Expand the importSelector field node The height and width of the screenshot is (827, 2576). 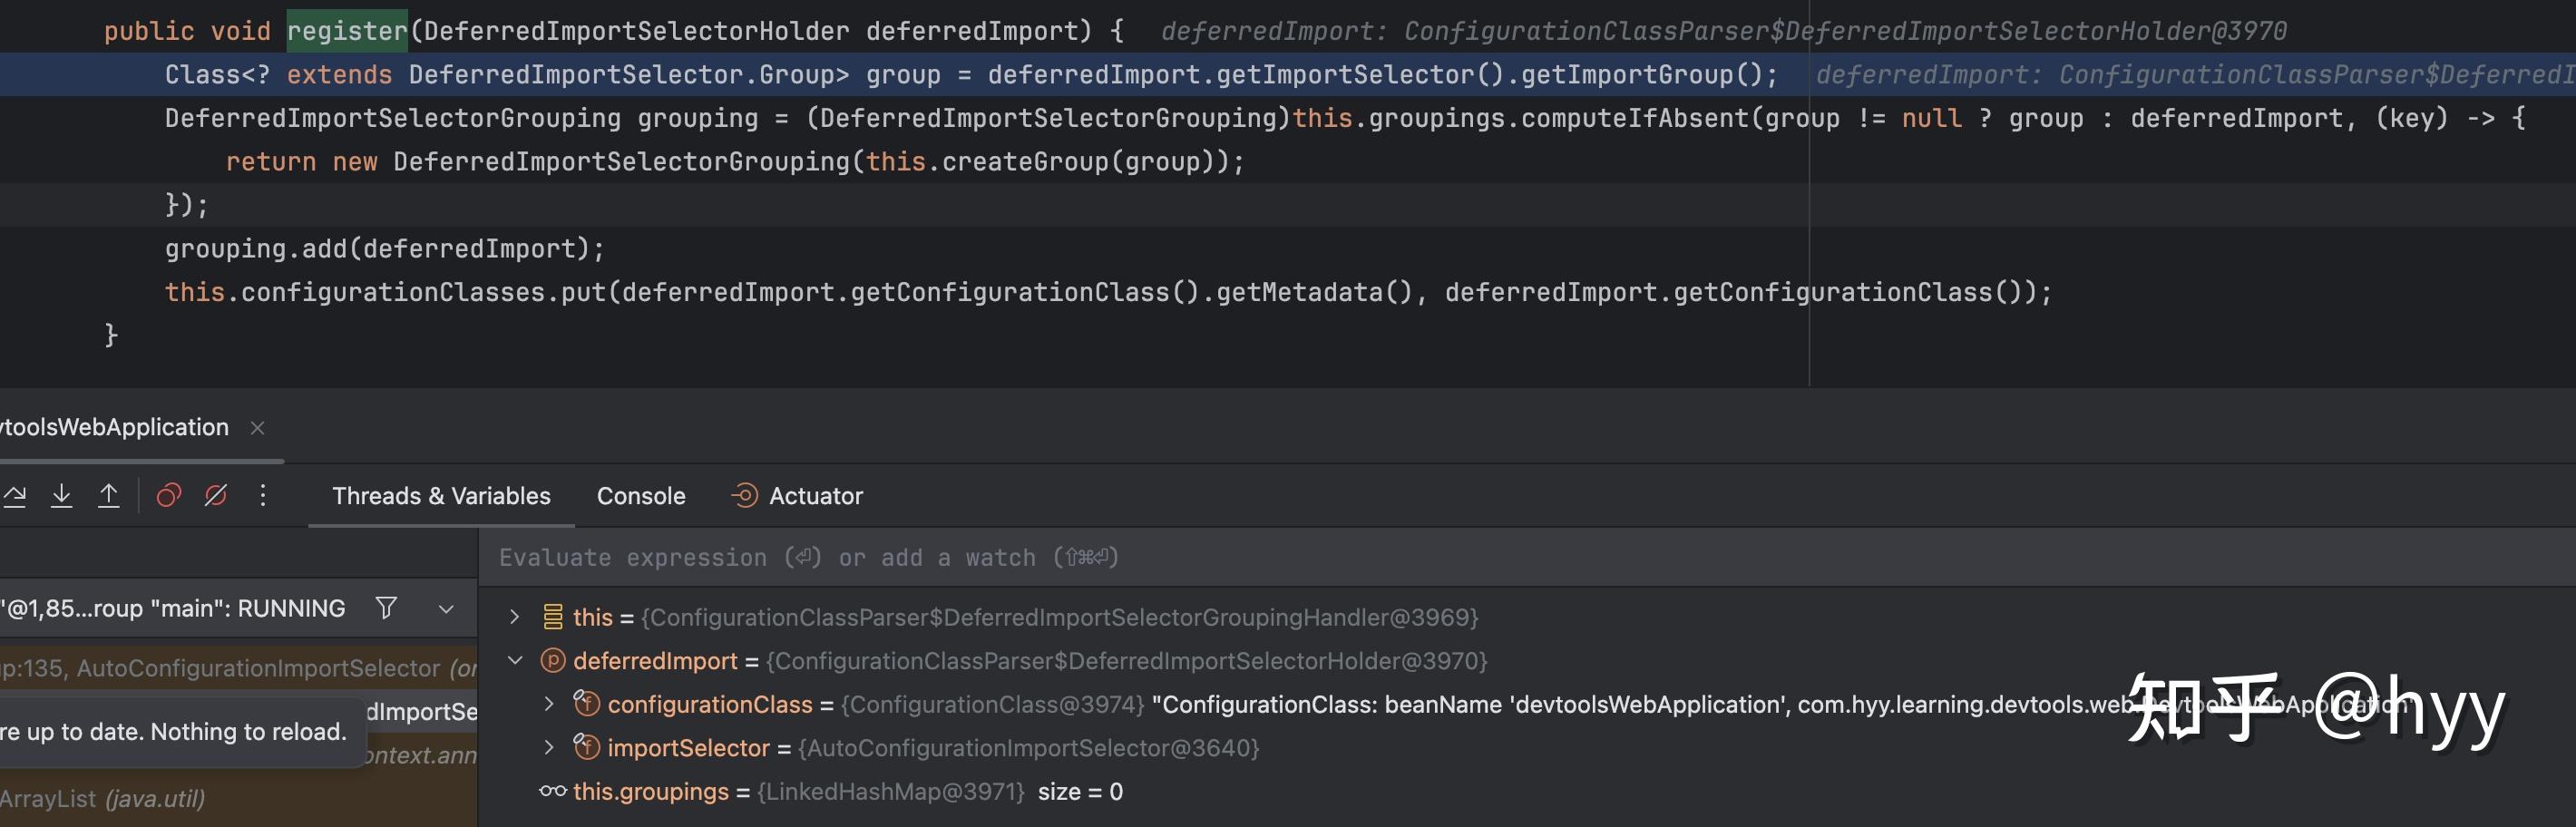coord(549,747)
